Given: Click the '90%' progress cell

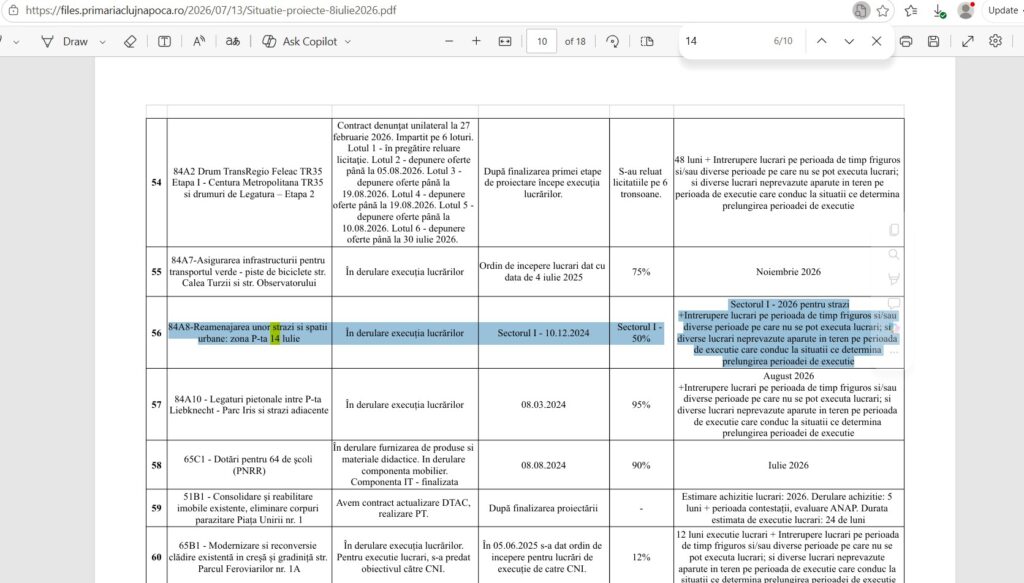Looking at the screenshot, I should (x=641, y=465).
